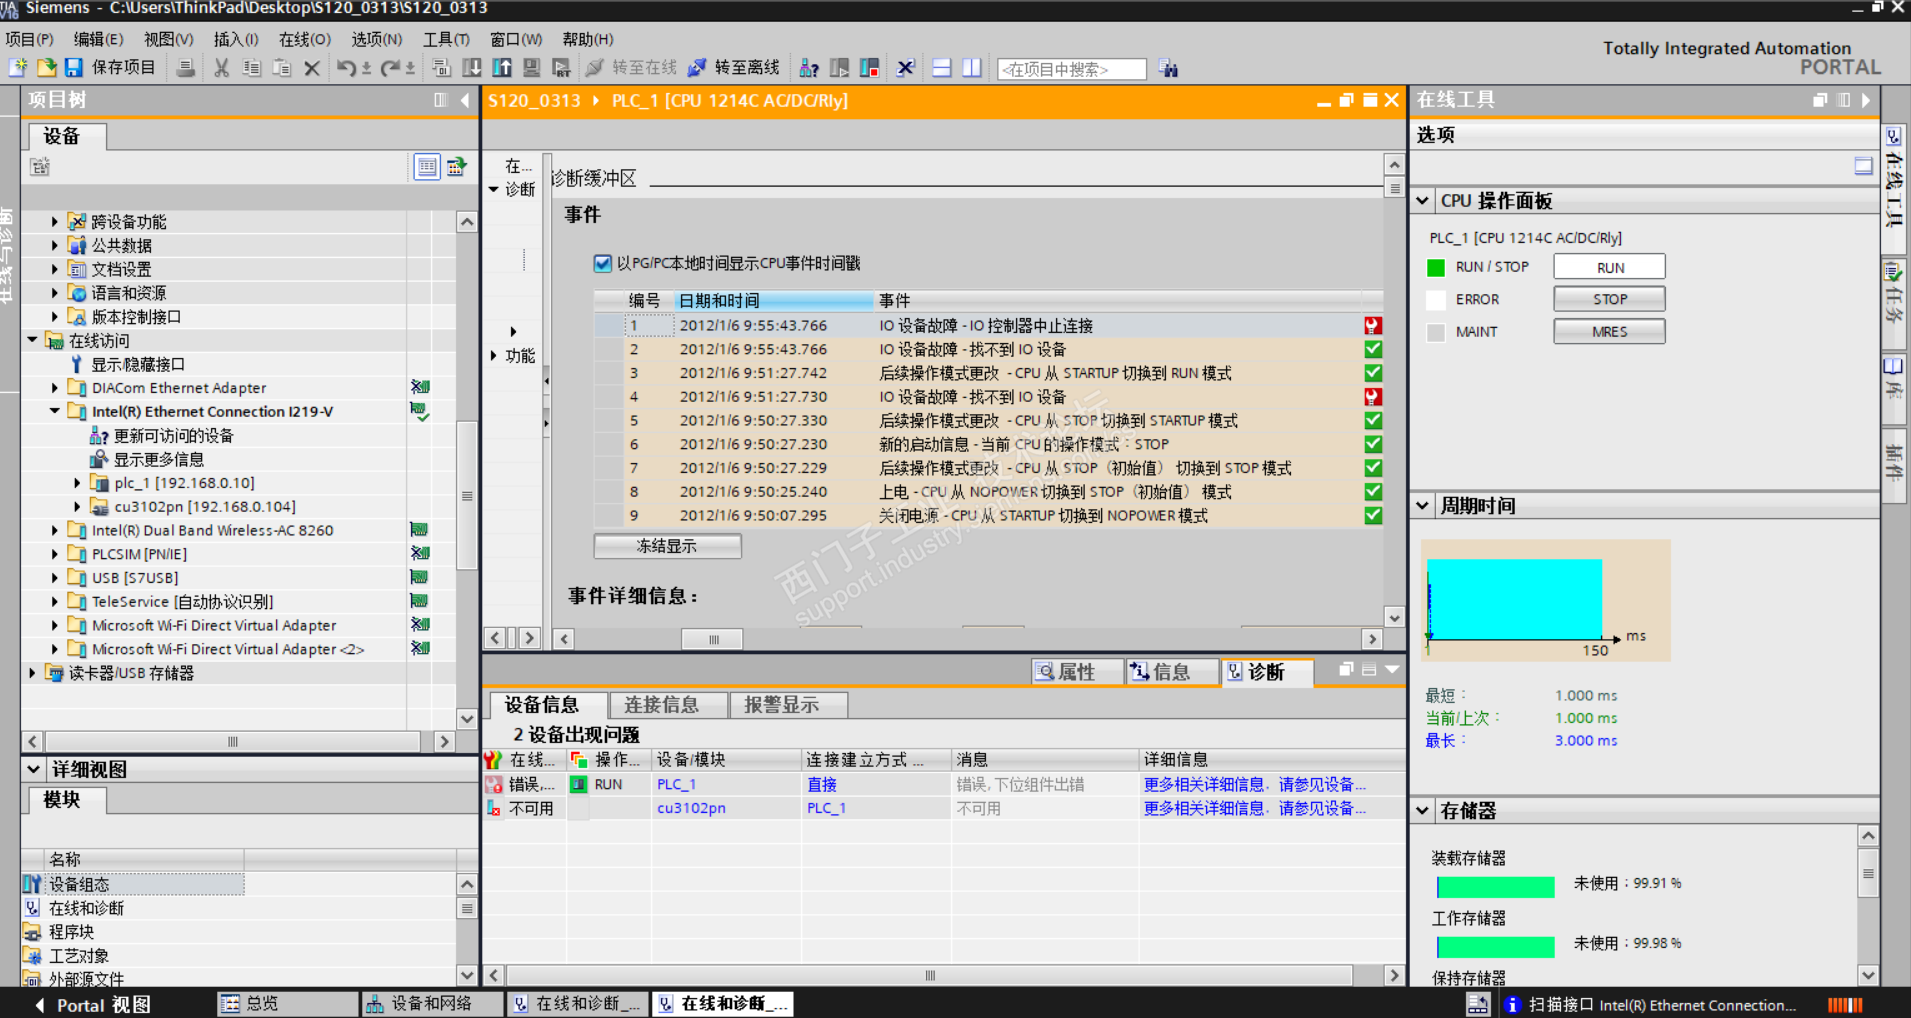Open the 工具(T) menu
1911x1018 pixels.
(x=446, y=39)
